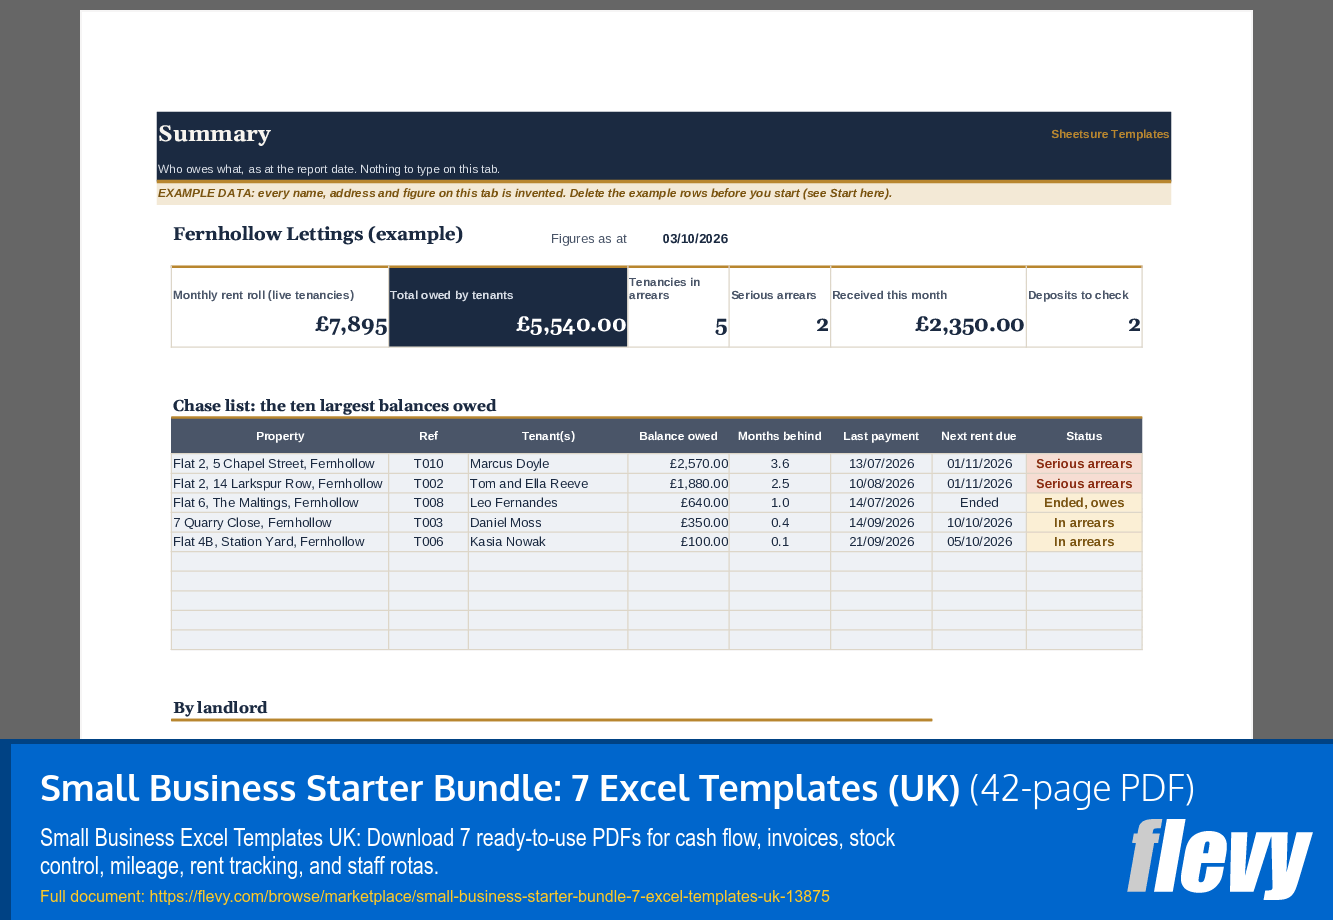The image size is (1333, 920).
Task: Select Kasia Nowak's 'In arrears' status
Action: point(1084,542)
